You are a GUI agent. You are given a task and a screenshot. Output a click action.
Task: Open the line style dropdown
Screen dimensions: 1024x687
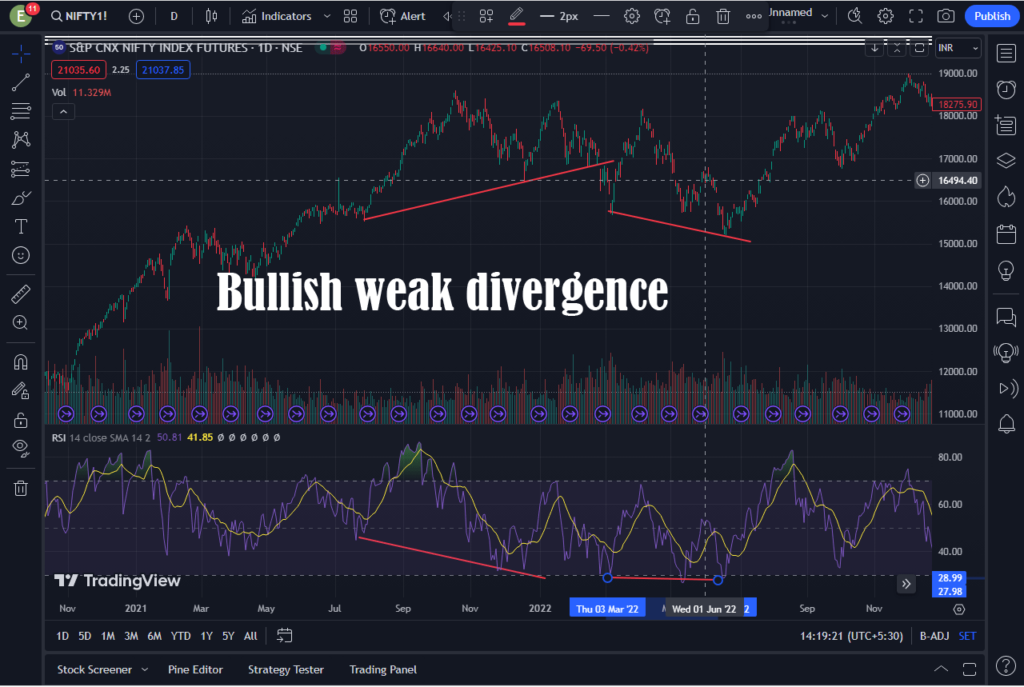point(601,16)
